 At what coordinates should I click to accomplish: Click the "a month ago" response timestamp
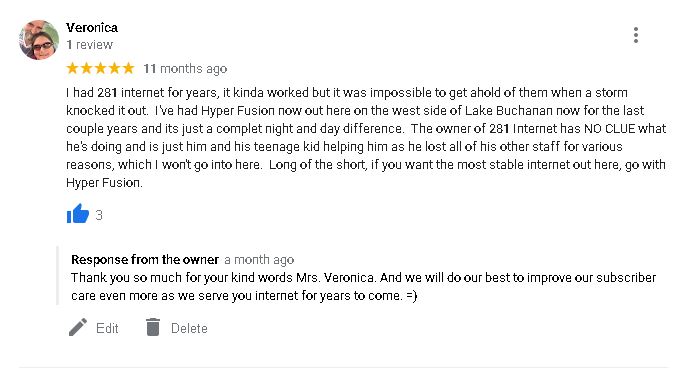click(259, 260)
